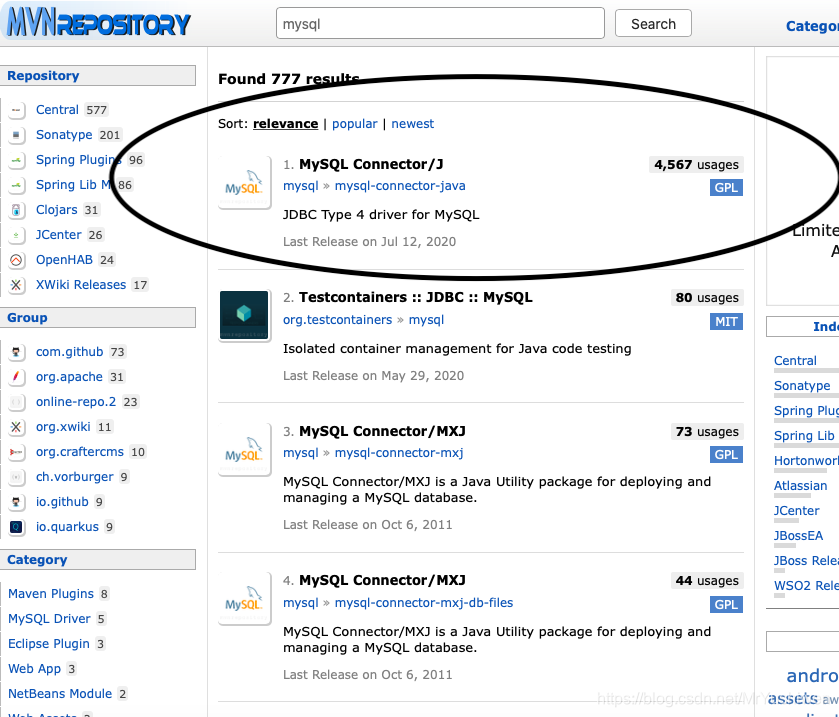Filter by Central repository in sidebar

pos(57,110)
